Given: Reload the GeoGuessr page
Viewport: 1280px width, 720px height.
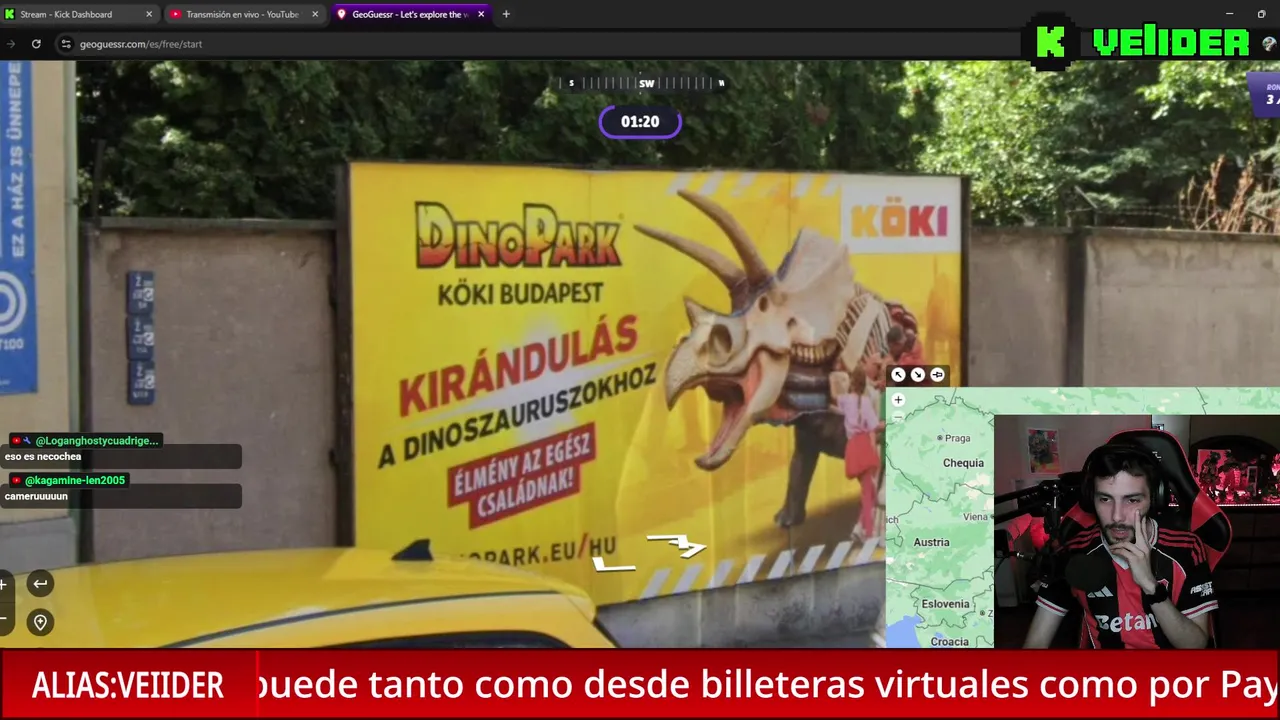Looking at the screenshot, I should [x=36, y=44].
